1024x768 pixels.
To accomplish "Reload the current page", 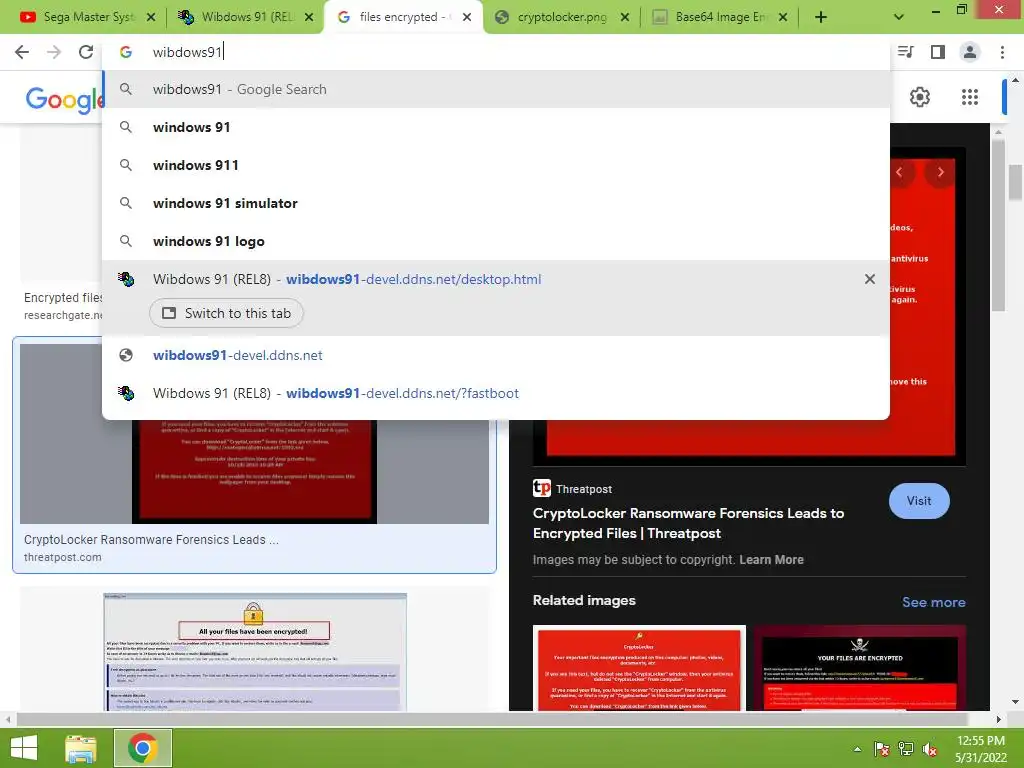I will pyautogui.click(x=86, y=52).
